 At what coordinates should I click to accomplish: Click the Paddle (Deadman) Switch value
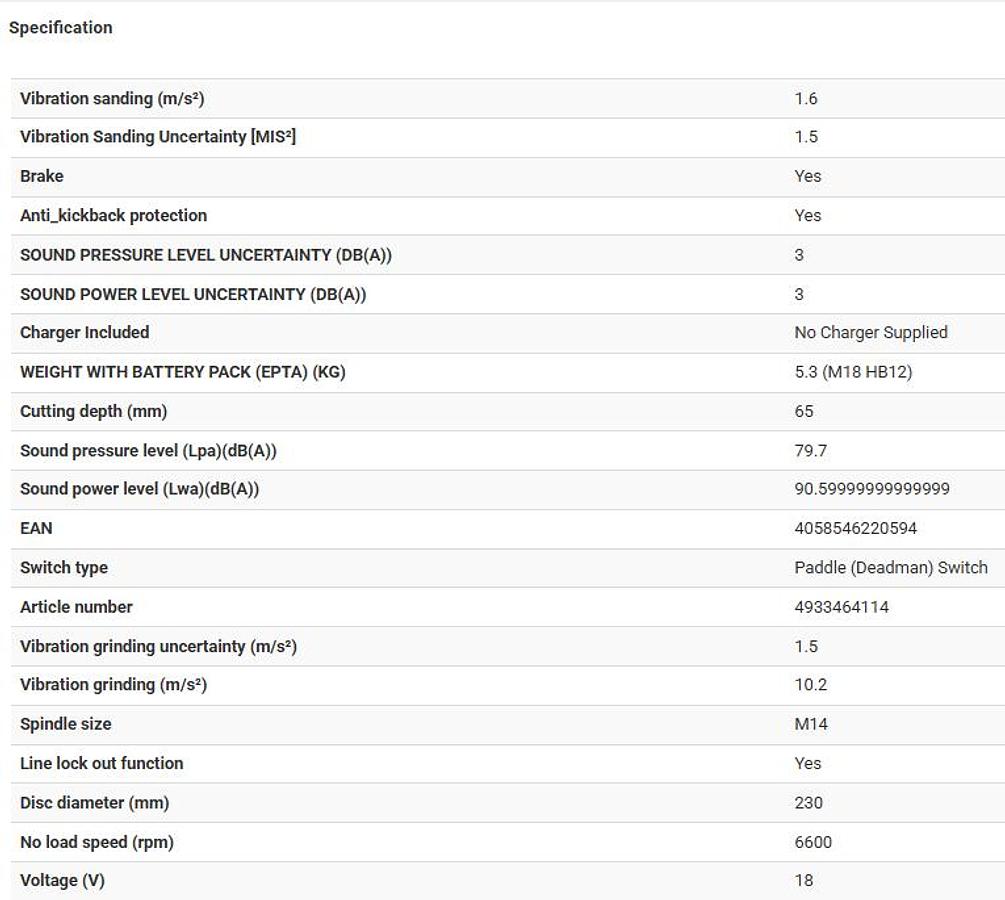pos(890,567)
